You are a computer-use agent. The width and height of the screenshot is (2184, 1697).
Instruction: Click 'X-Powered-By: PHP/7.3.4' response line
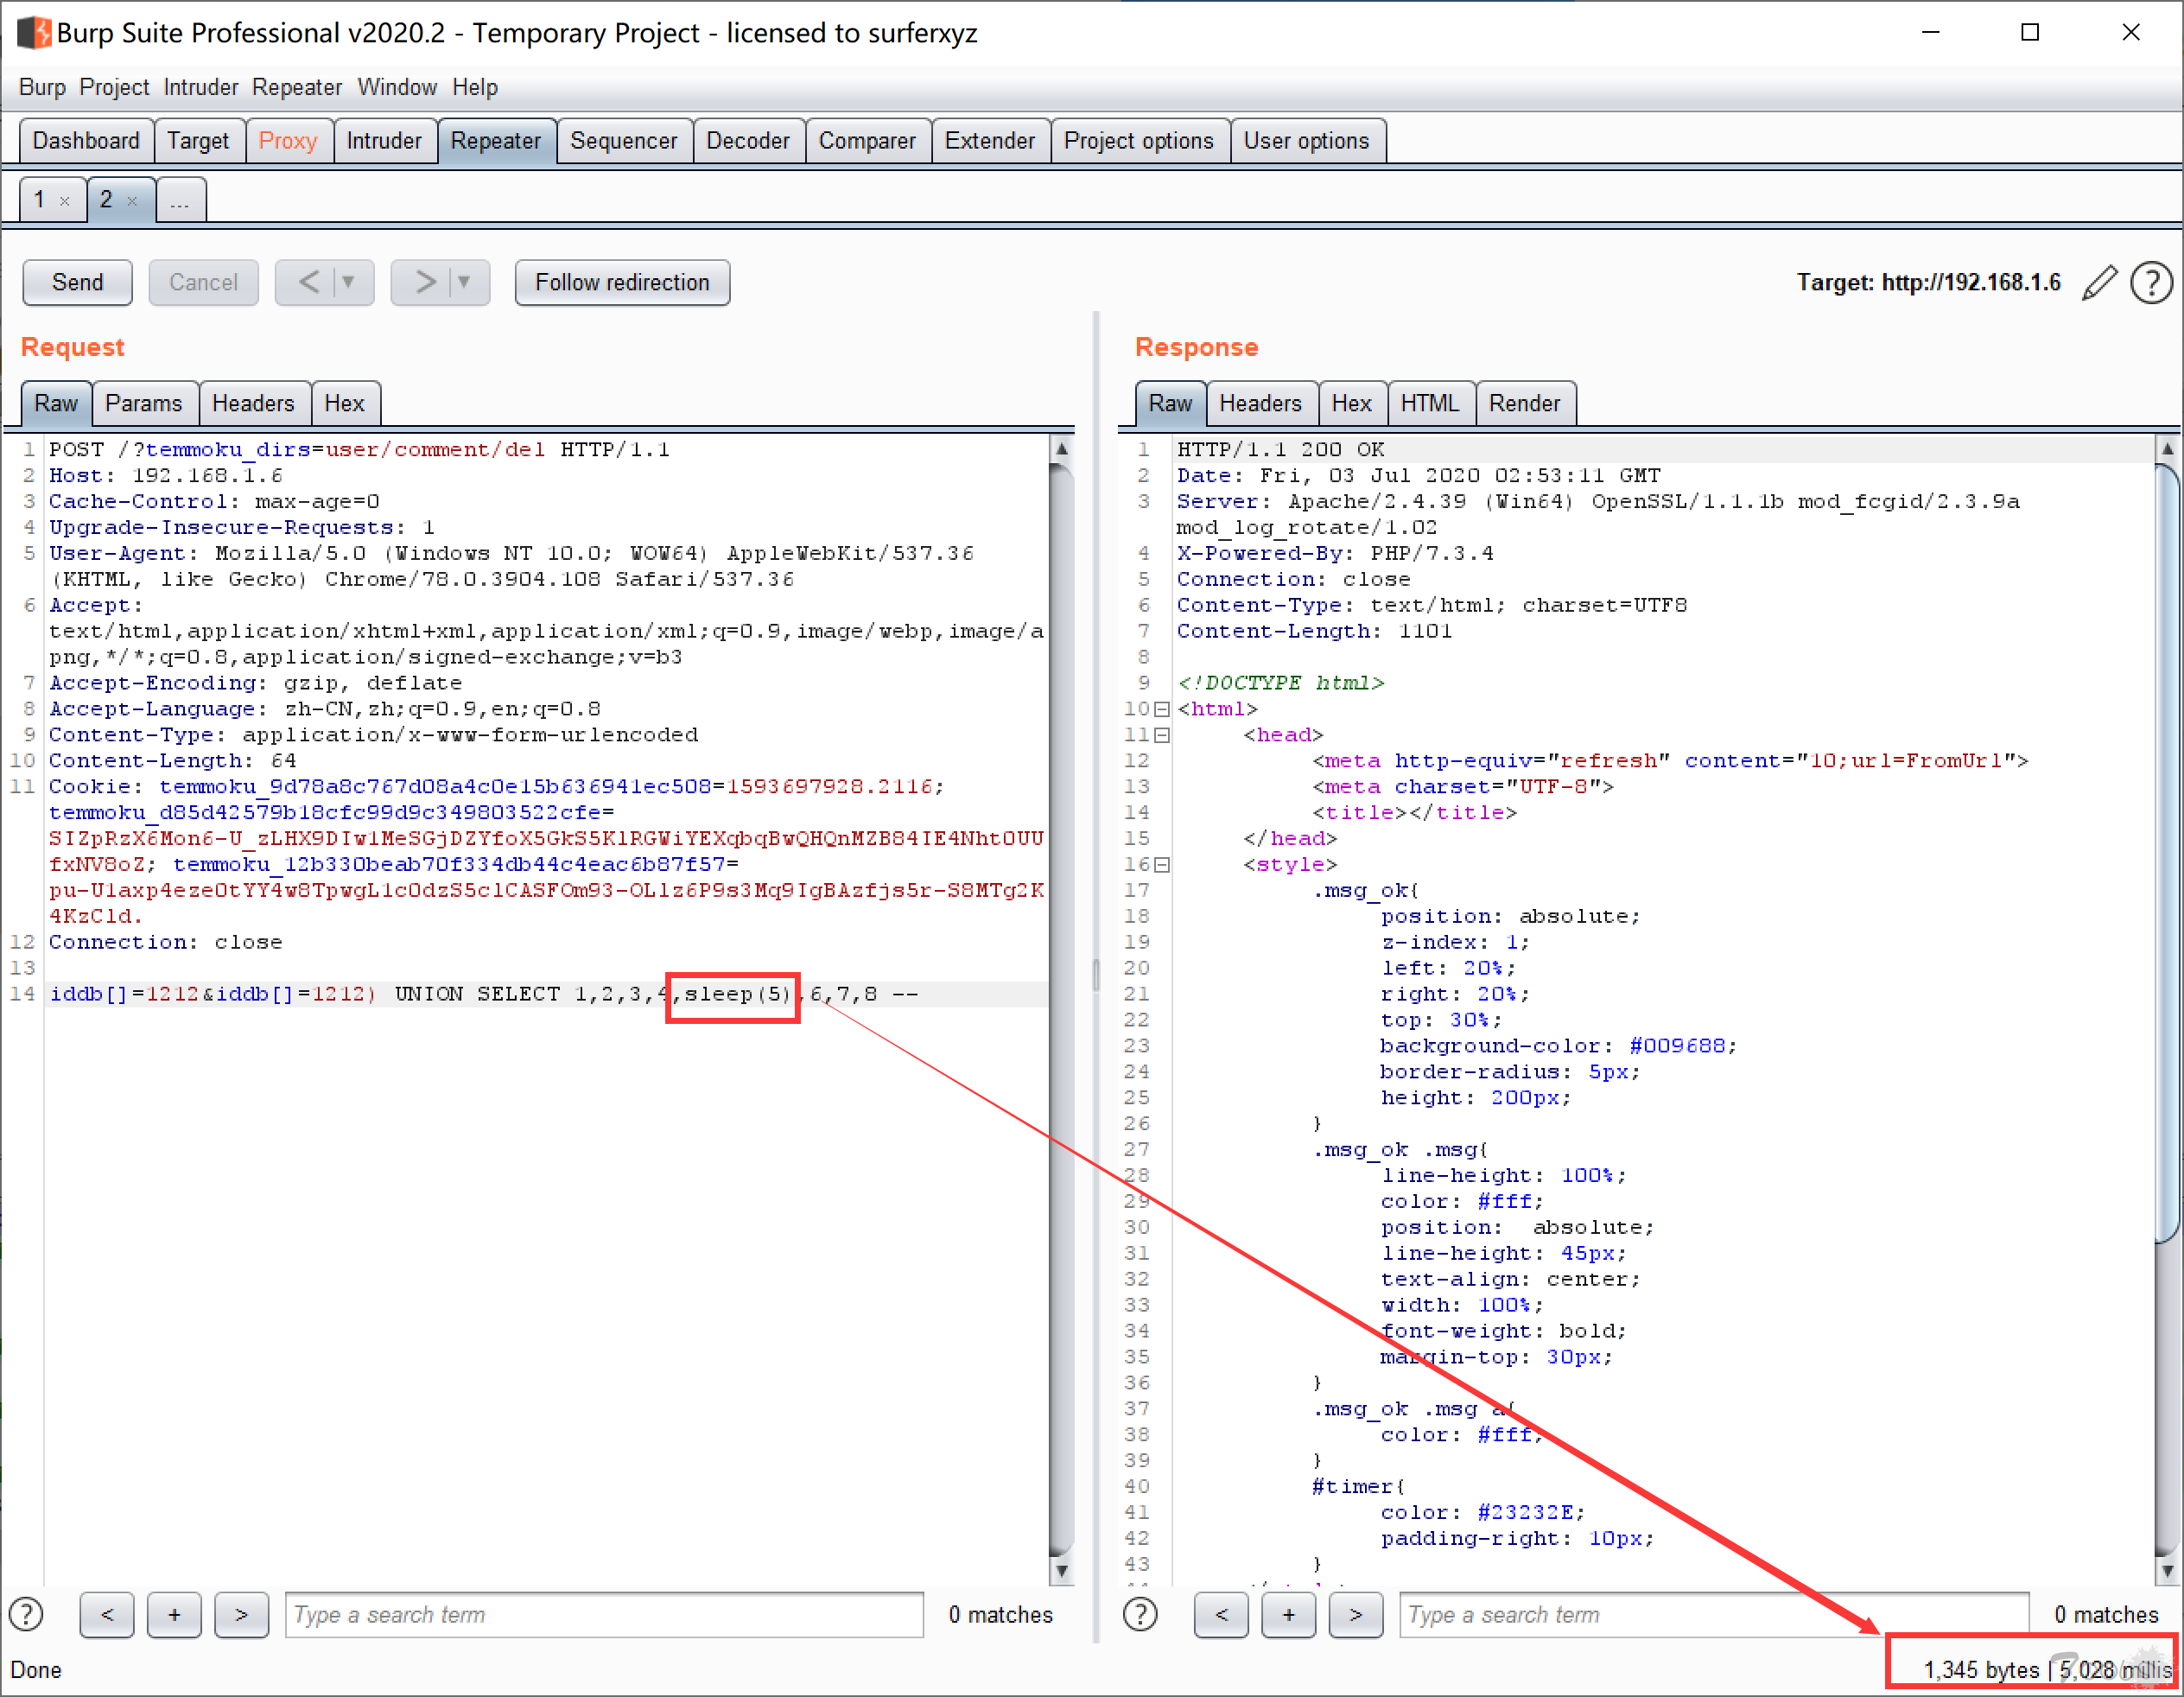pos(1335,553)
